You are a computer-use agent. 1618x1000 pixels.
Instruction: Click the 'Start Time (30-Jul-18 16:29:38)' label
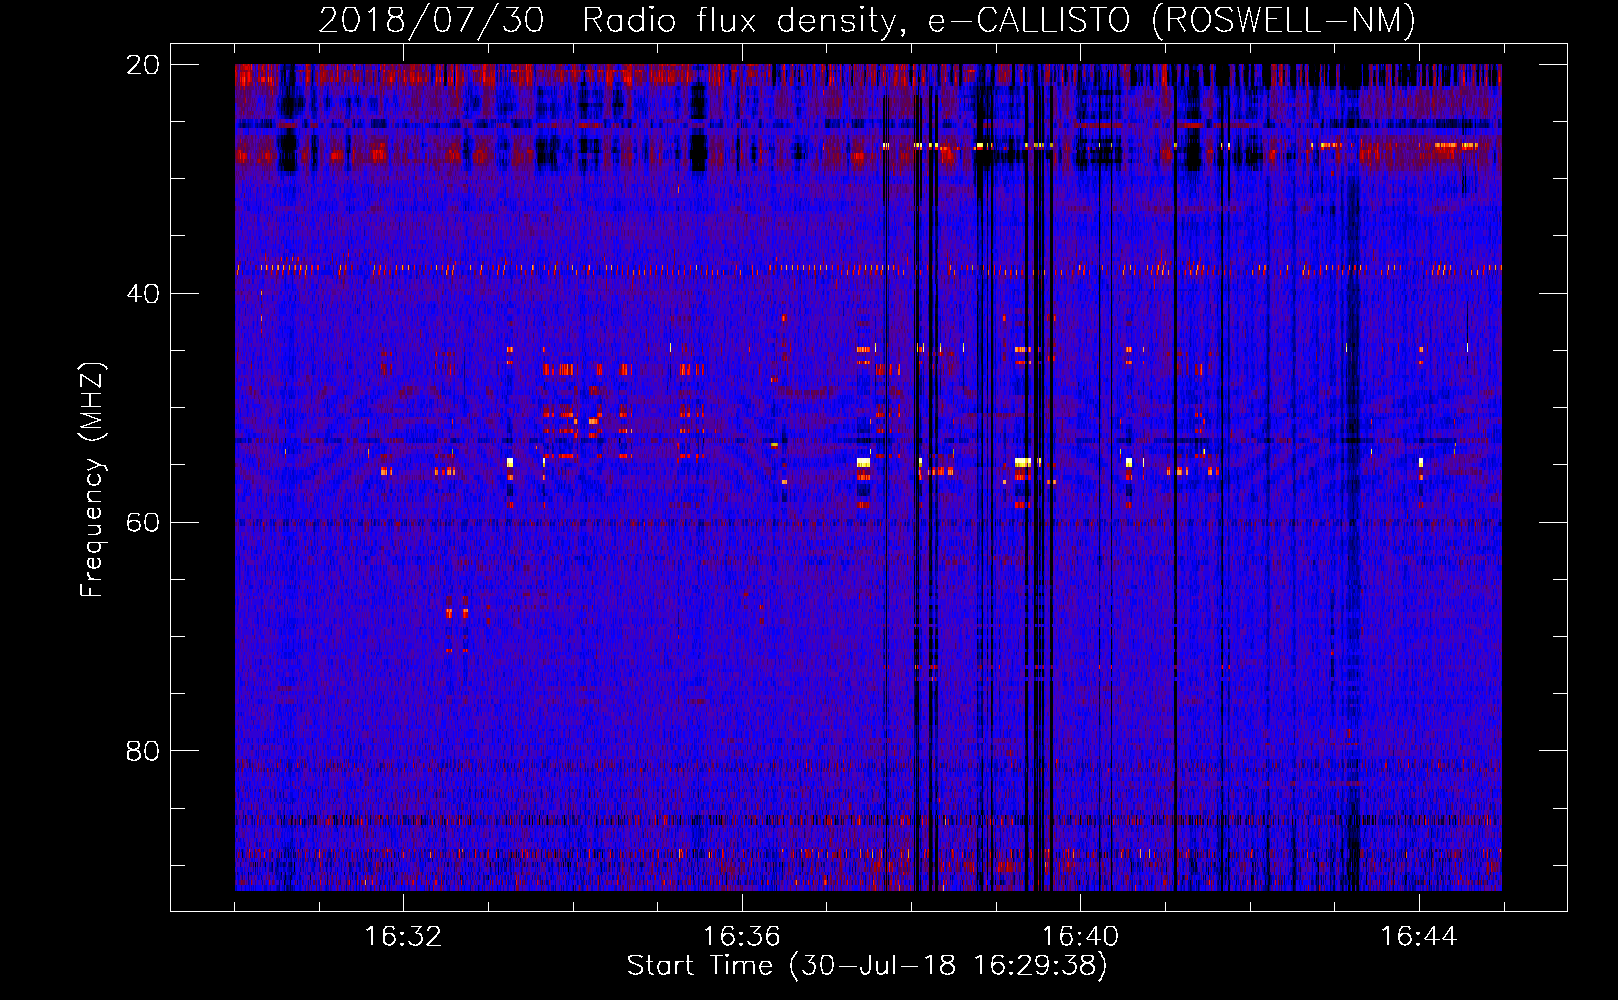pyautogui.click(x=867, y=966)
